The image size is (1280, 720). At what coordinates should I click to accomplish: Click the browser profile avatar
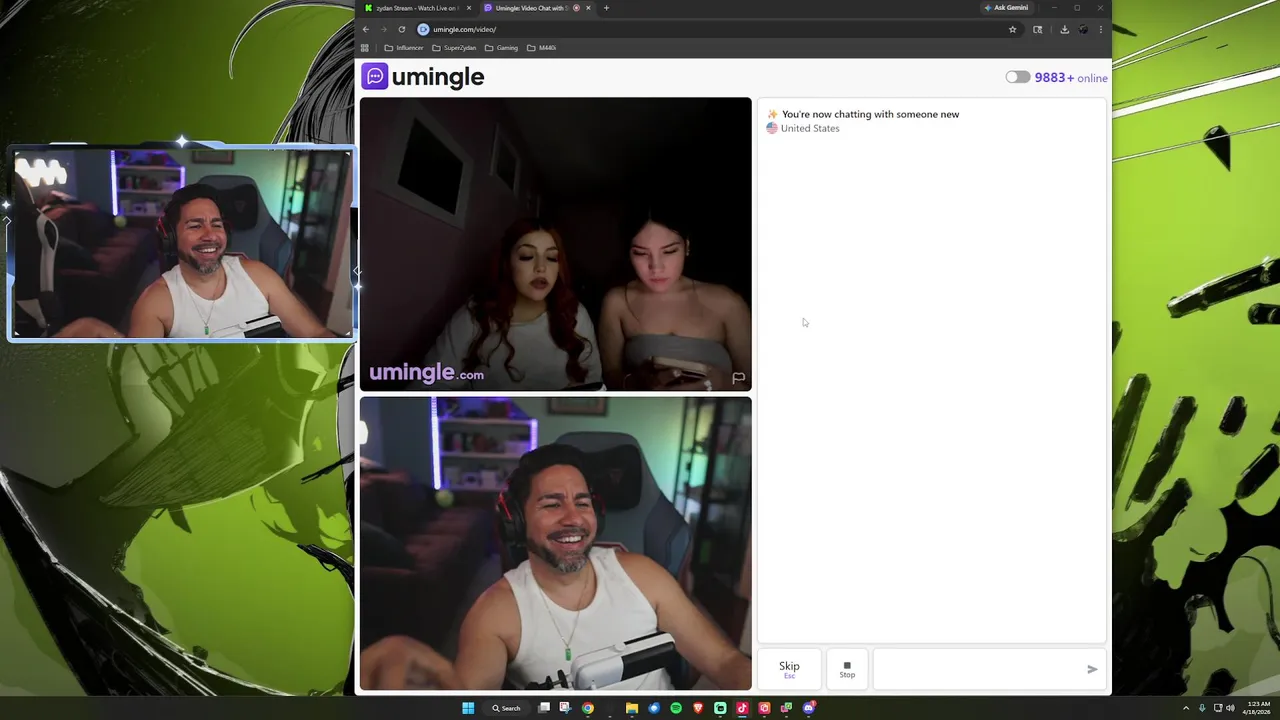1083,30
